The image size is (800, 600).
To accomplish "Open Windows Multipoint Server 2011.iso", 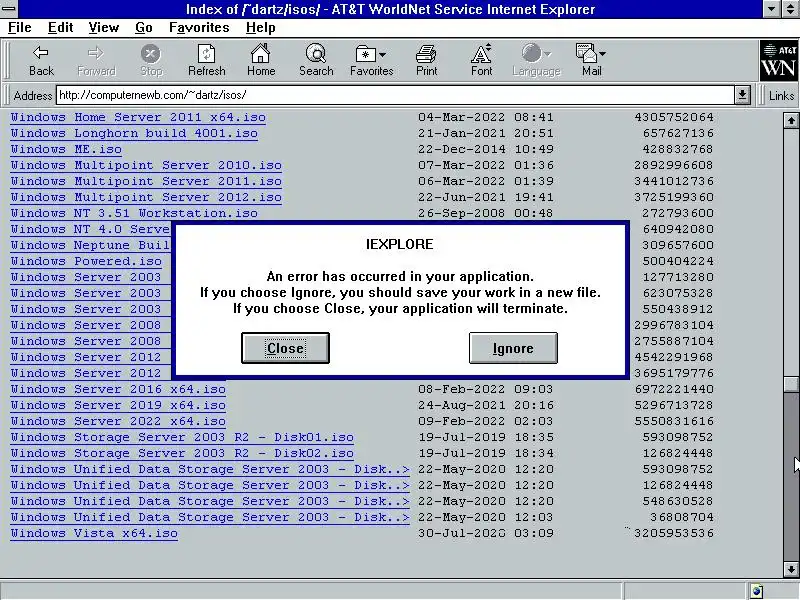I will [x=146, y=181].
